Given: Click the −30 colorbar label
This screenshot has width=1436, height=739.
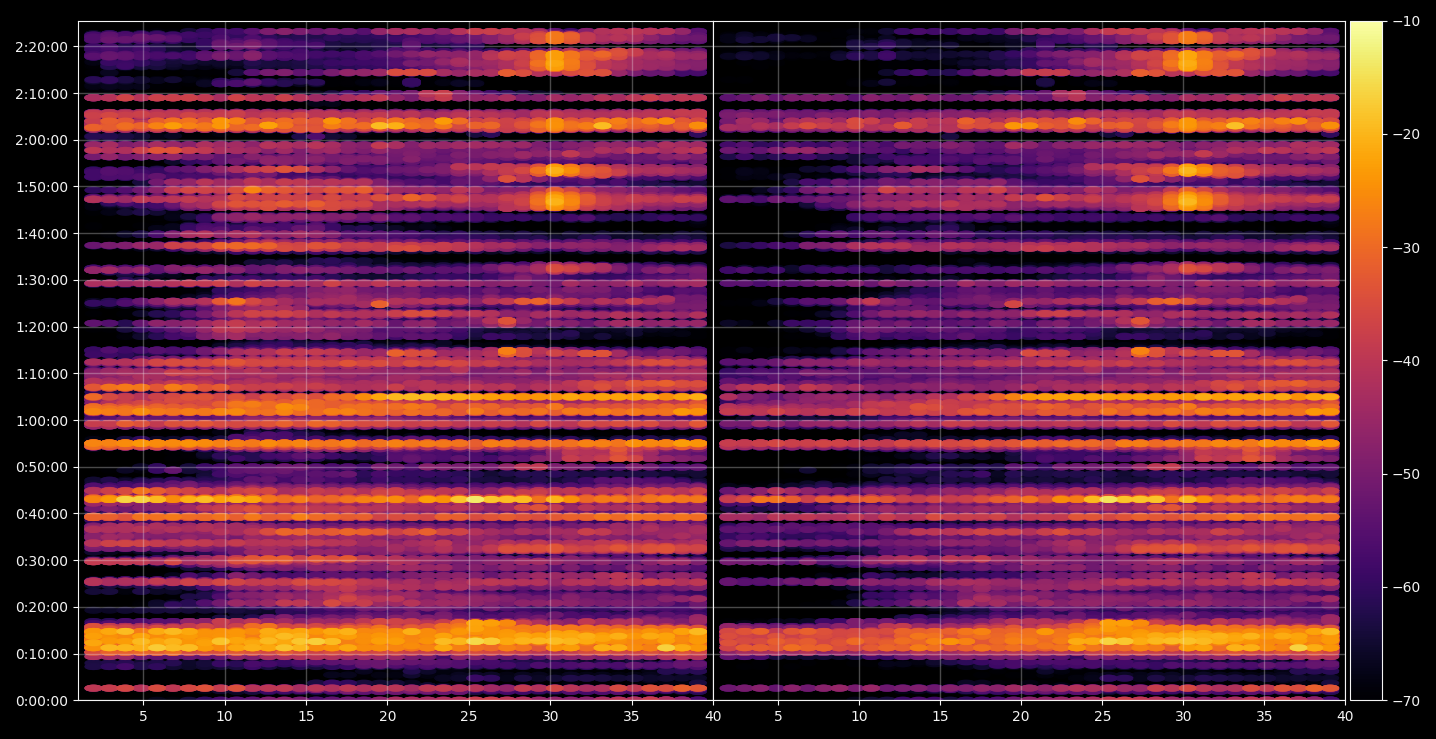Looking at the screenshot, I should coord(1405,248).
